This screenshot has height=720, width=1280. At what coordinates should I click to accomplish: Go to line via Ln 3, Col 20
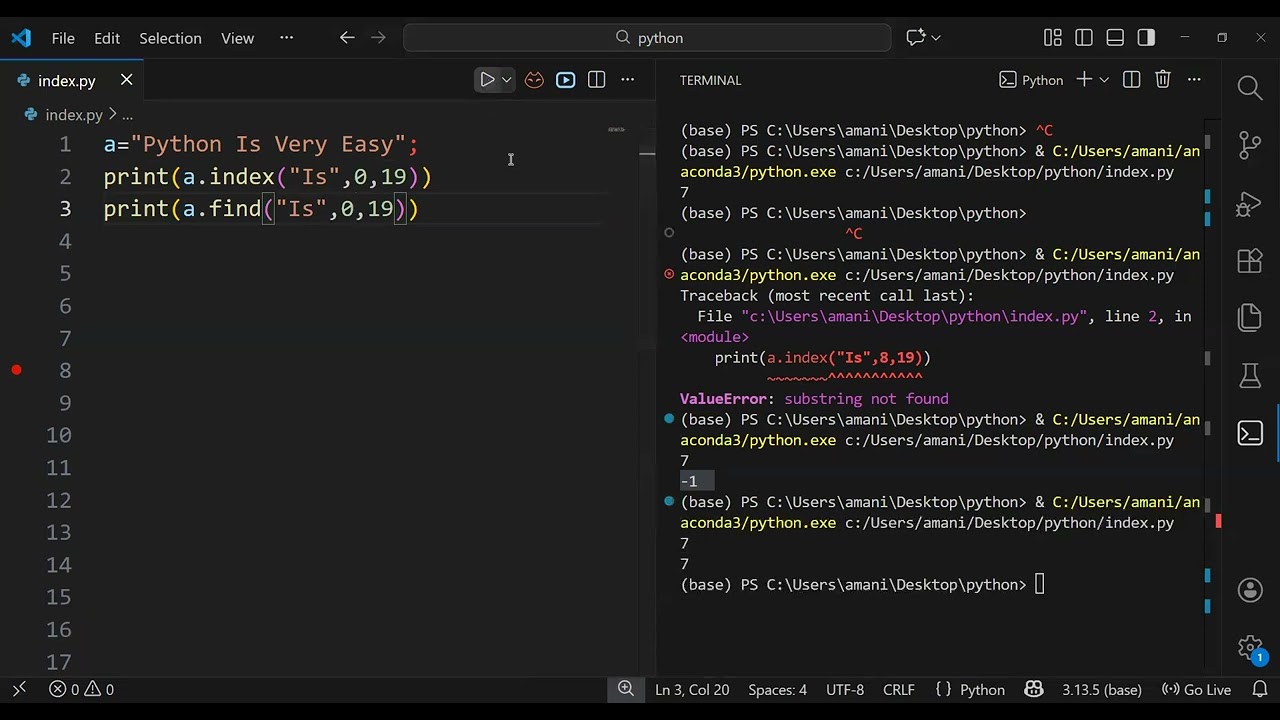(692, 689)
